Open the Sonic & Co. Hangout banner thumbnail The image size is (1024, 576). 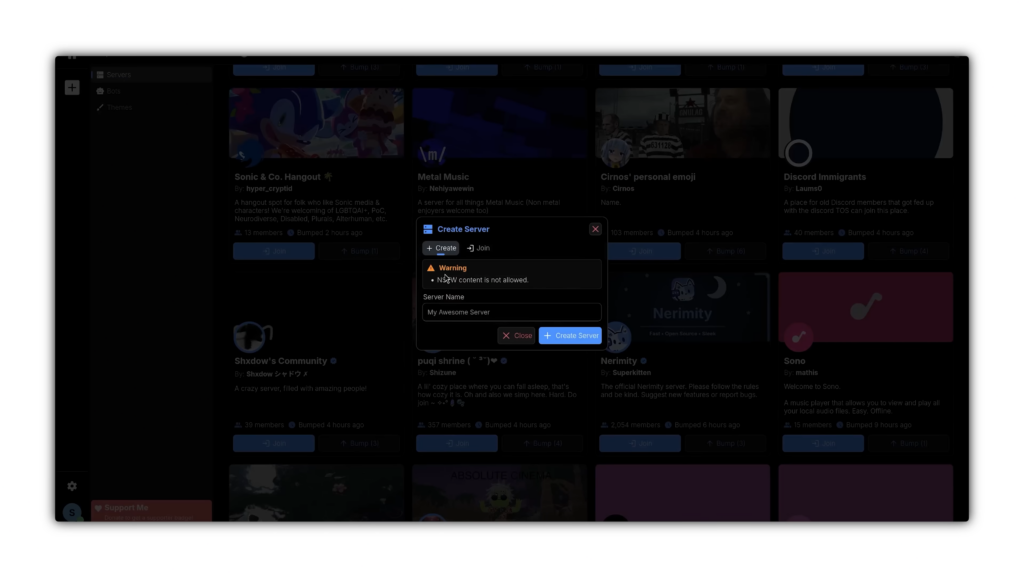coord(316,123)
